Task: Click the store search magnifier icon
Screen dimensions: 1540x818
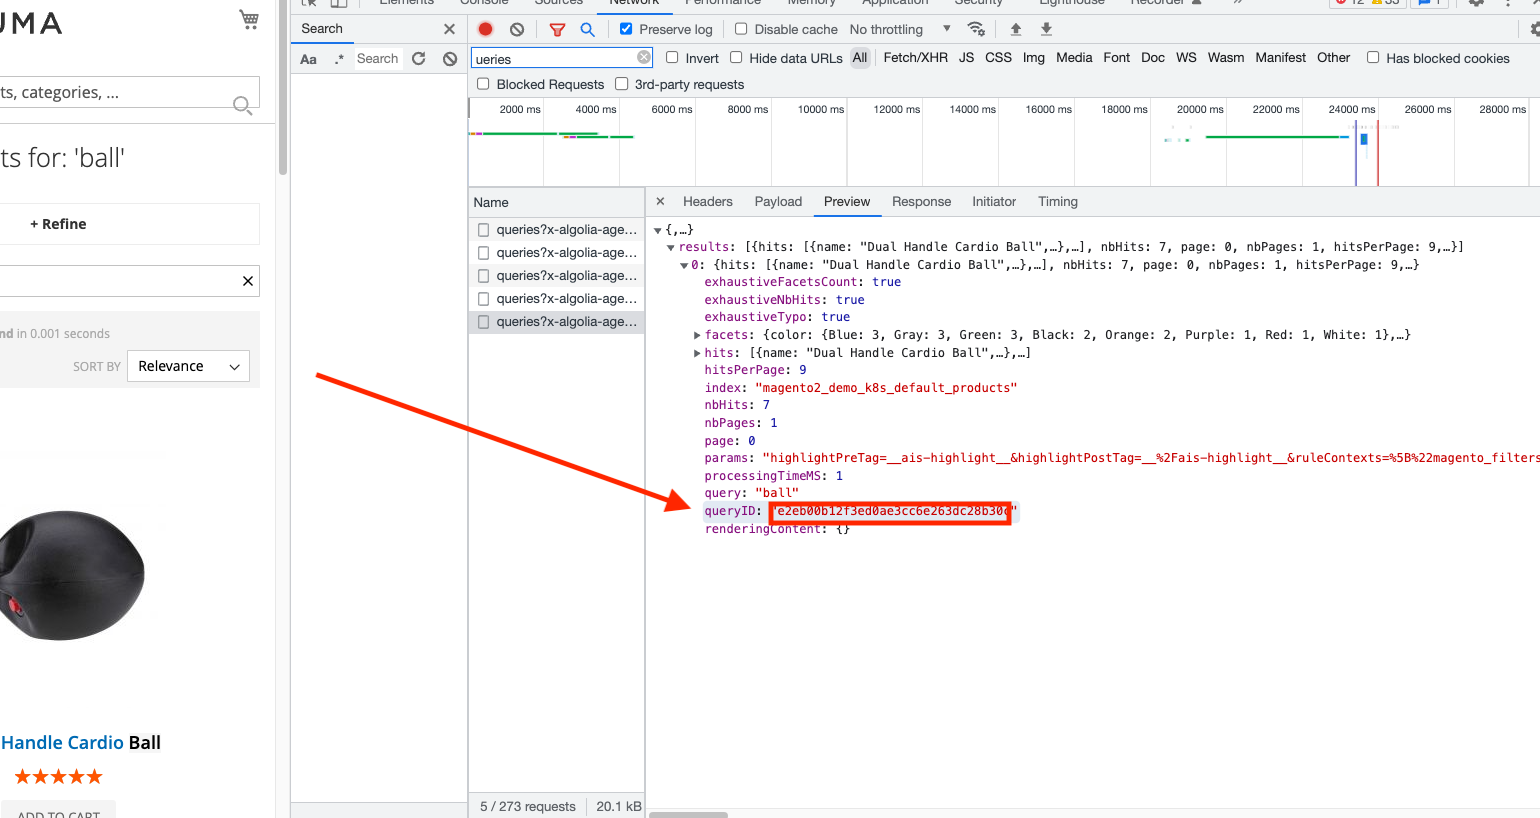Action: [242, 105]
